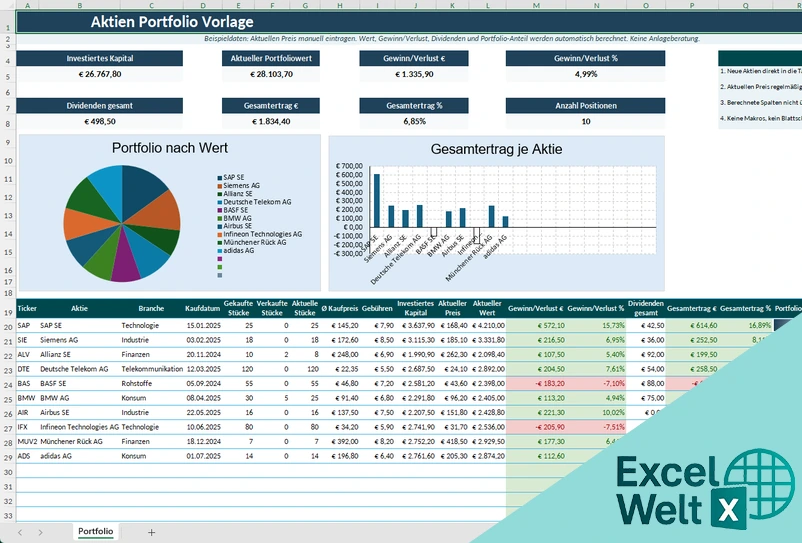Select average price € 392,00

[x=340, y=441]
